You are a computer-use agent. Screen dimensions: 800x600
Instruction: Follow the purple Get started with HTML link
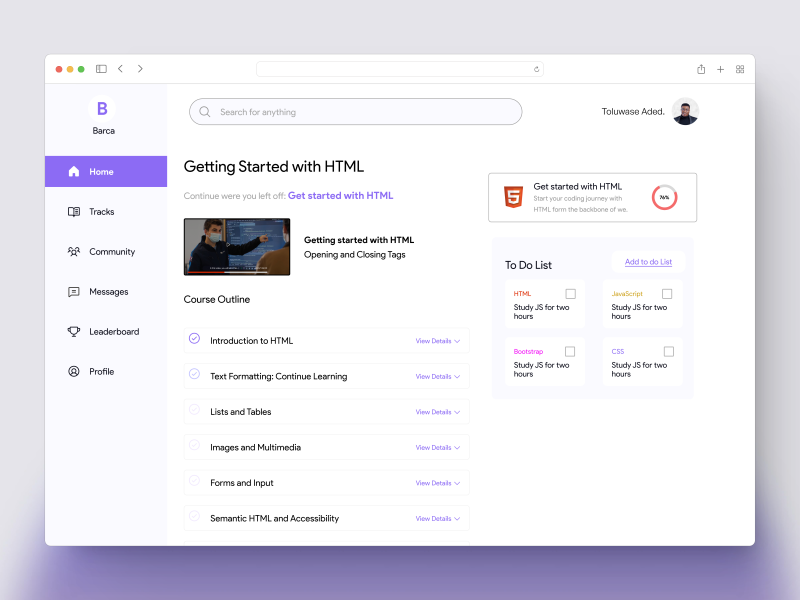point(340,196)
